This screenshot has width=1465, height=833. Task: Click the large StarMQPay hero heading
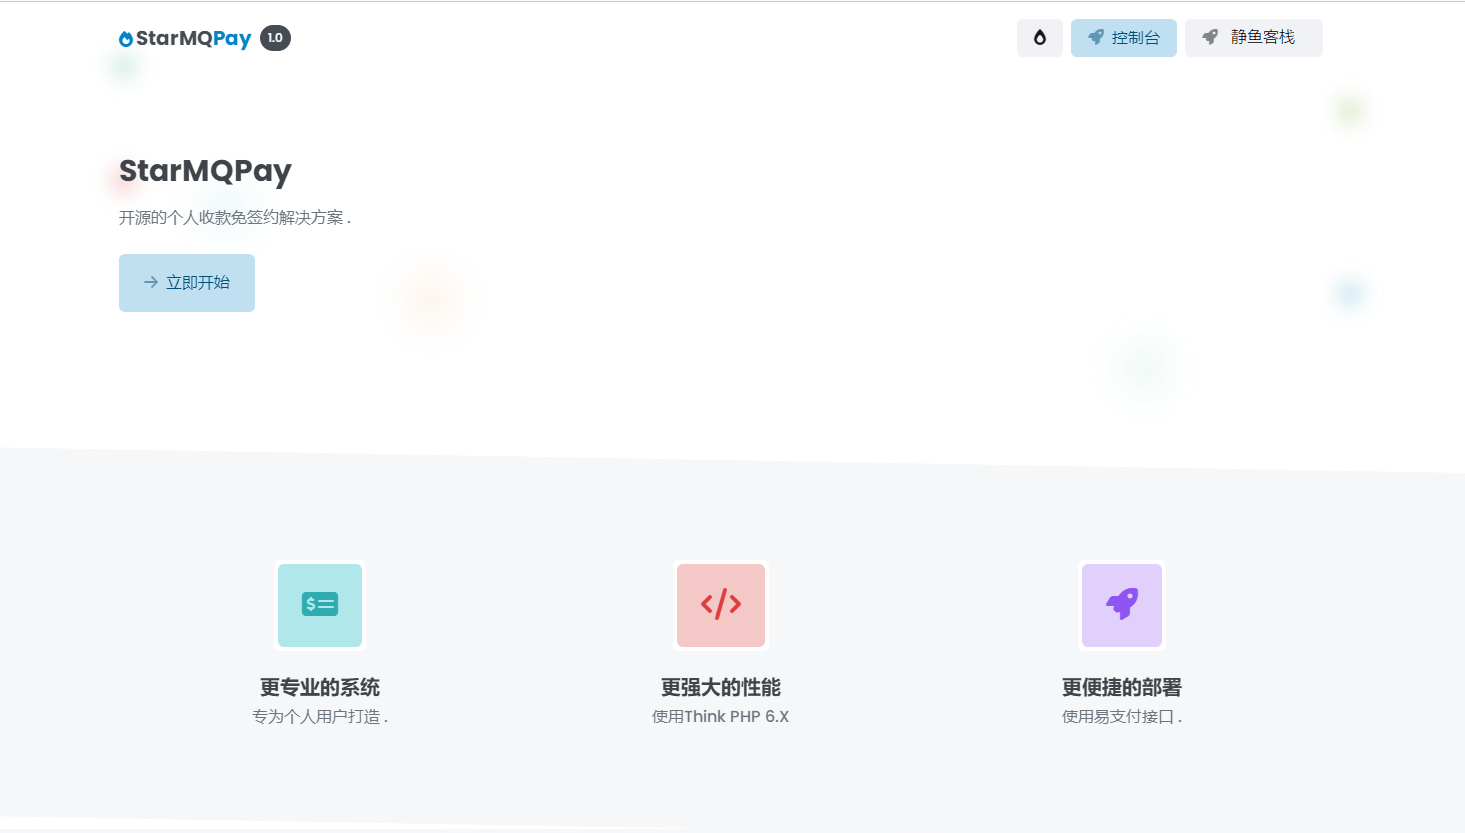tap(205, 171)
